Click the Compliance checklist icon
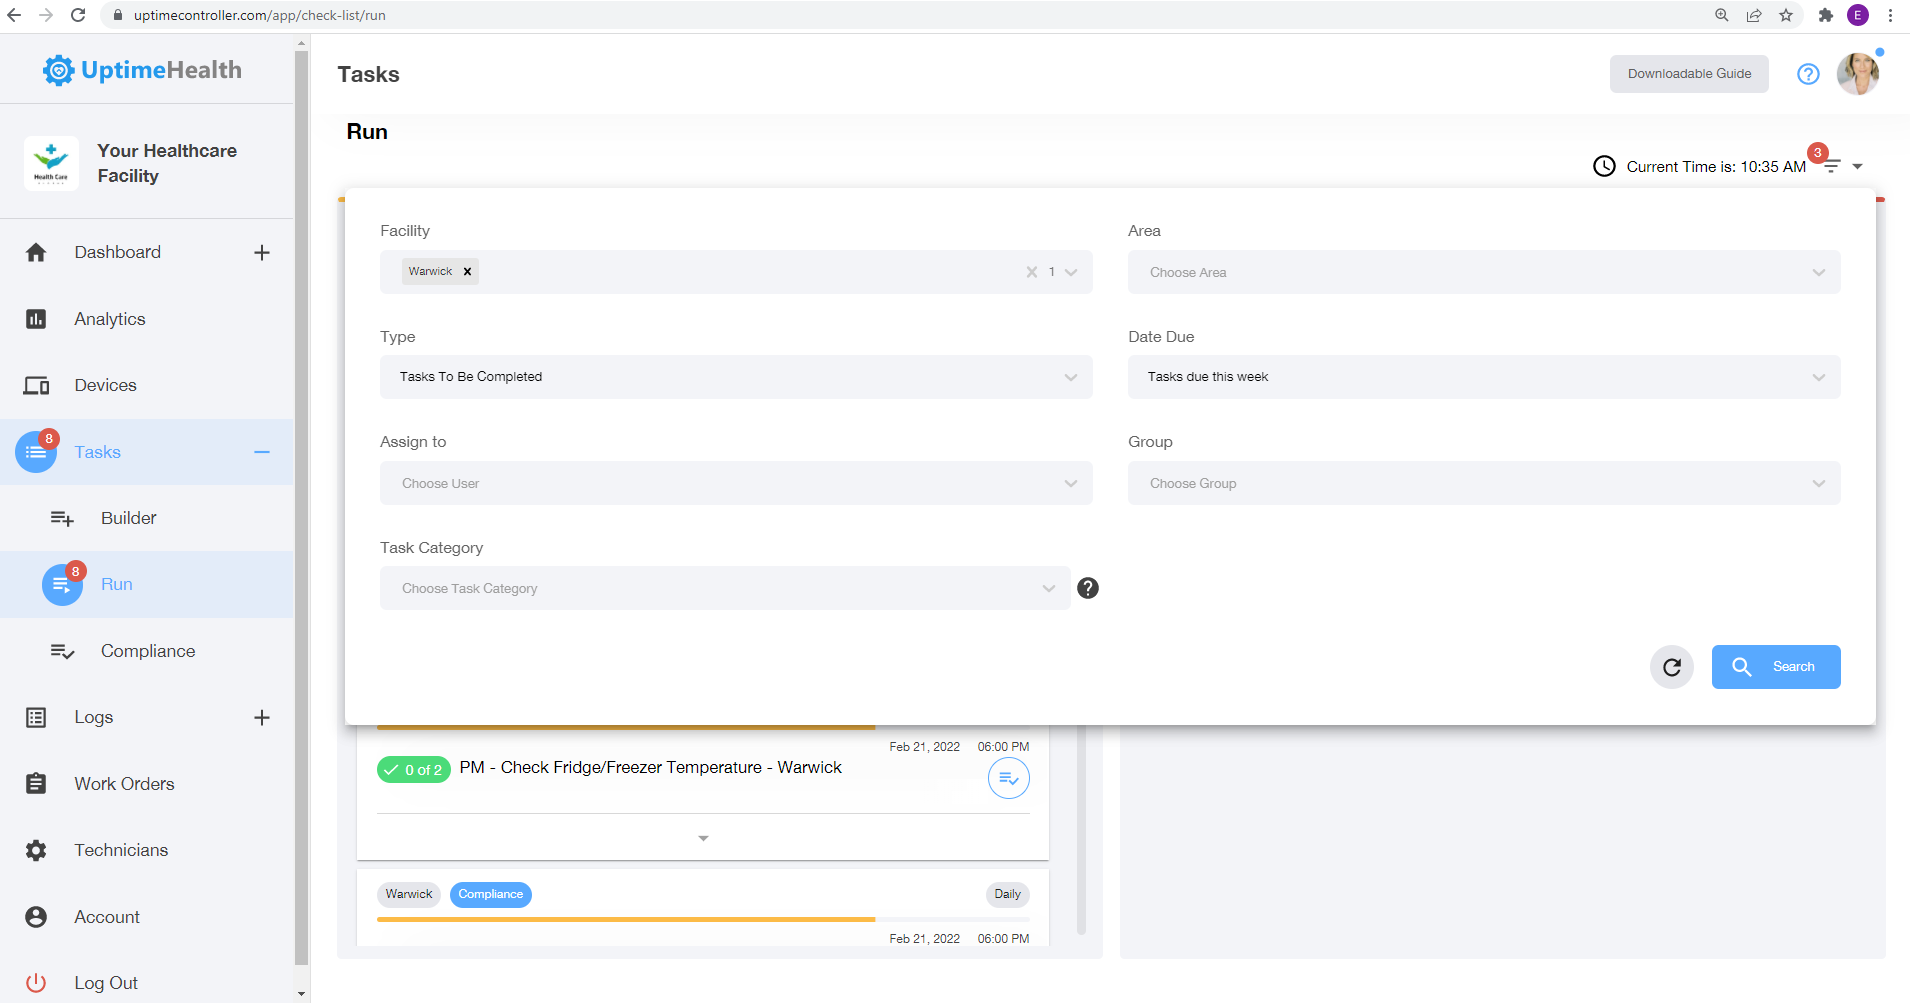1910x1003 pixels. (x=62, y=651)
